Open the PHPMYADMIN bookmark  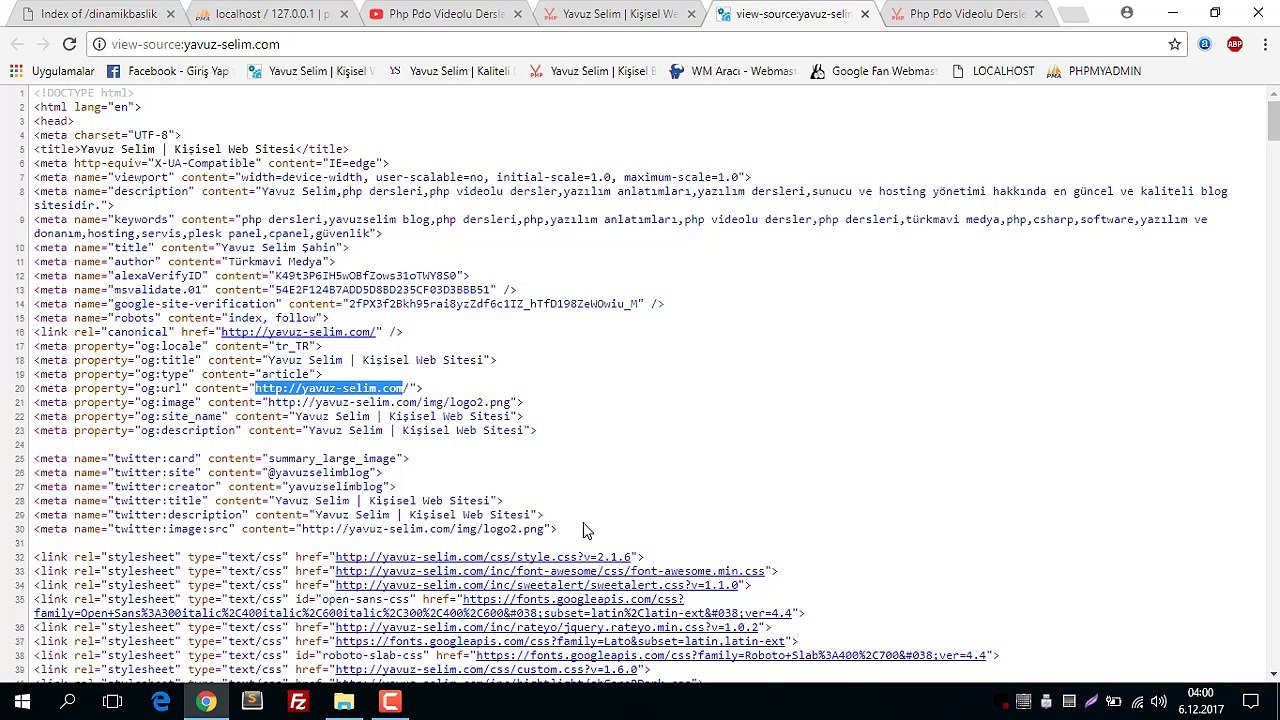pos(1093,71)
